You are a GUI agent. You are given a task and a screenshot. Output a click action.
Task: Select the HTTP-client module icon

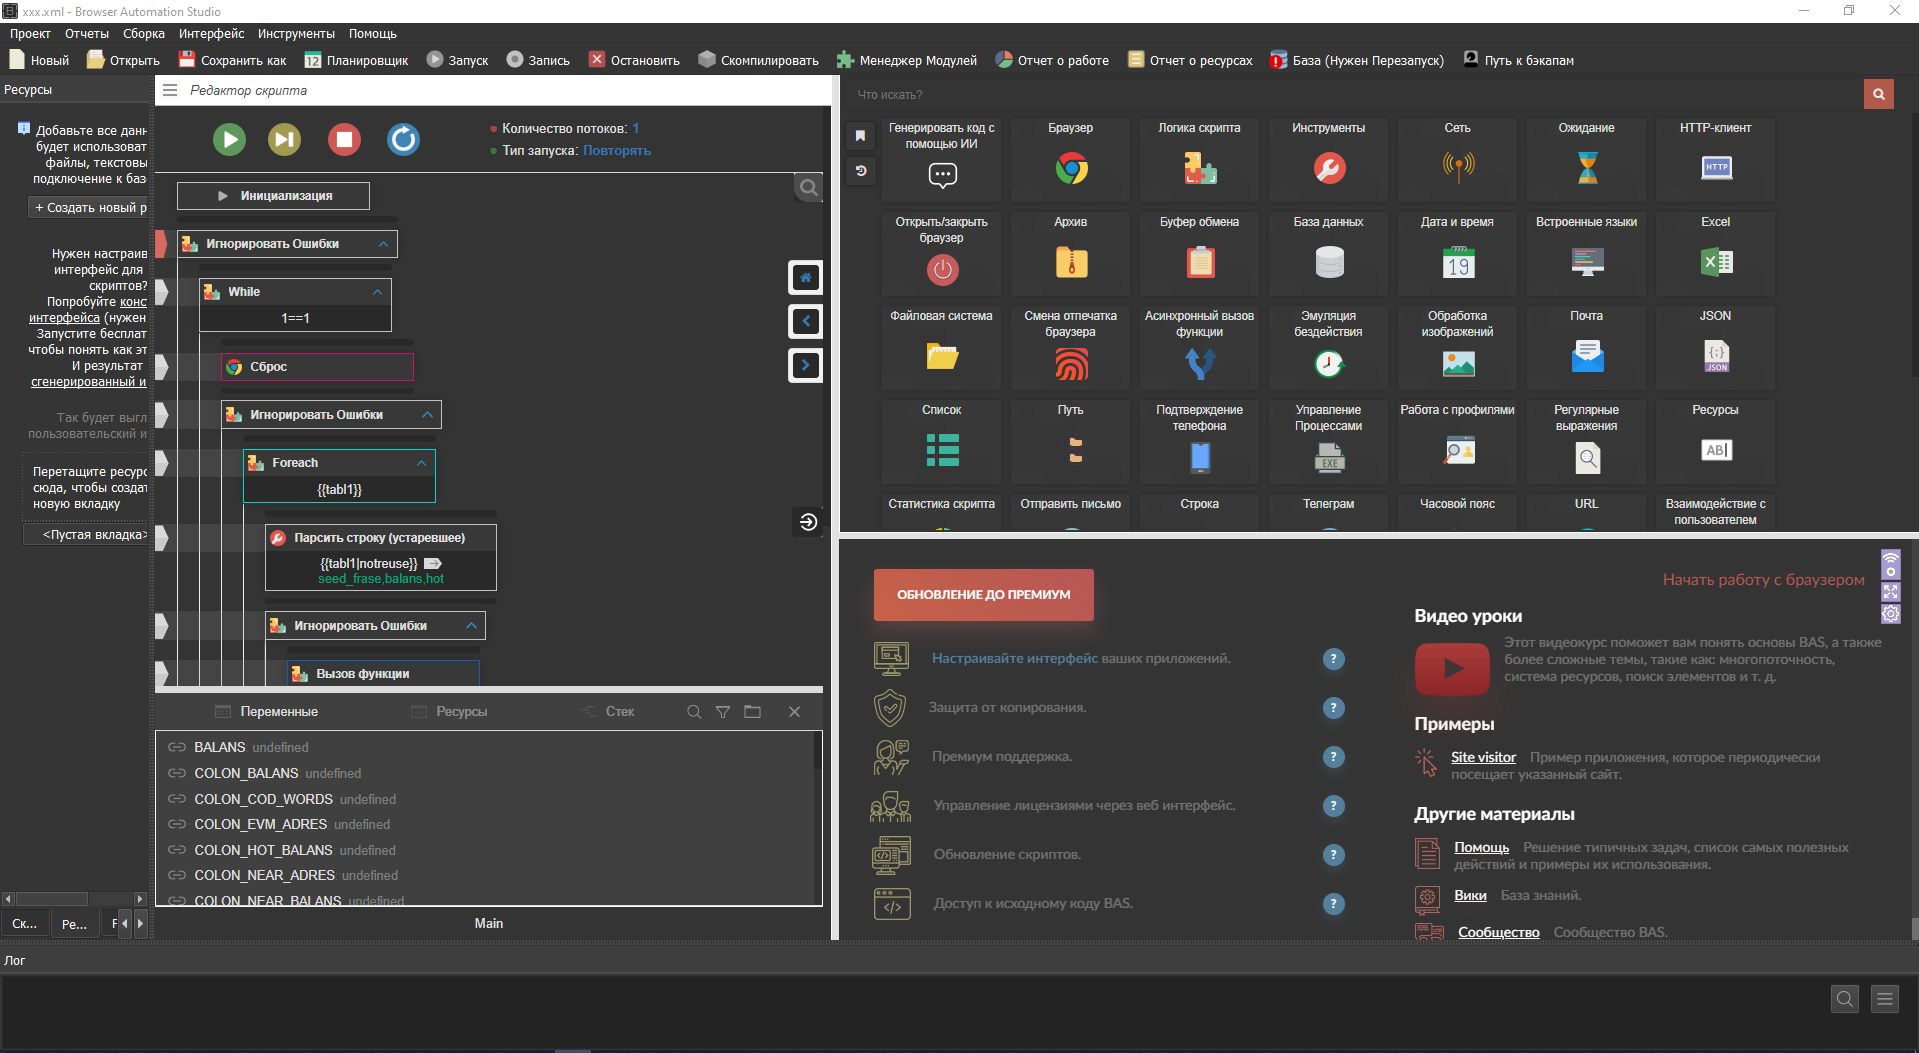coord(1715,168)
